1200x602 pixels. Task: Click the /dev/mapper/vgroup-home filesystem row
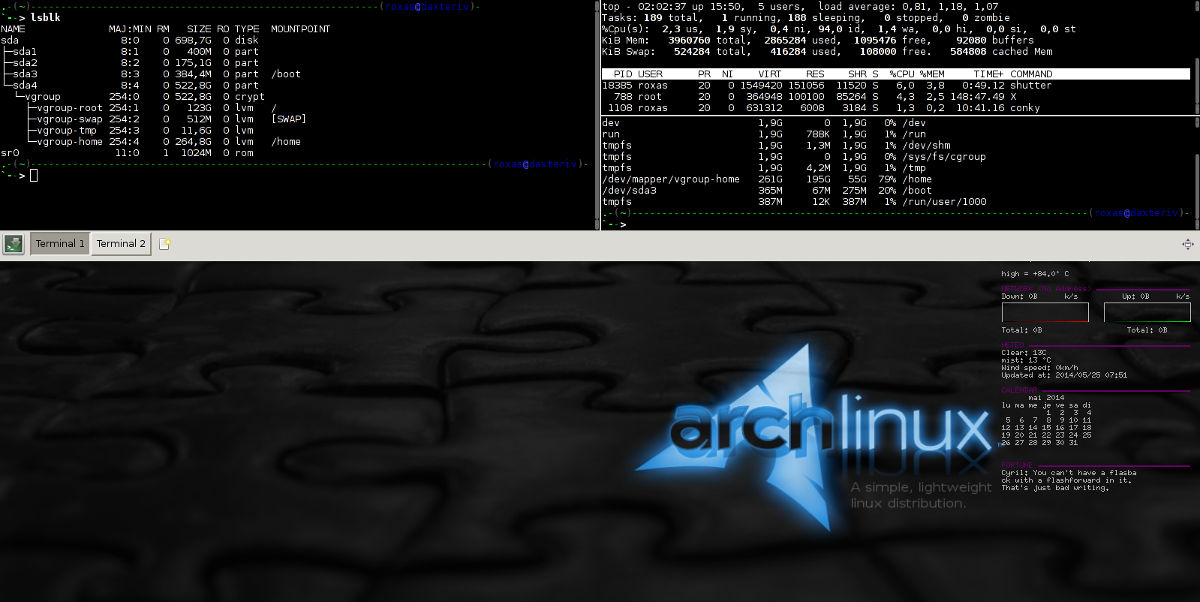768,179
